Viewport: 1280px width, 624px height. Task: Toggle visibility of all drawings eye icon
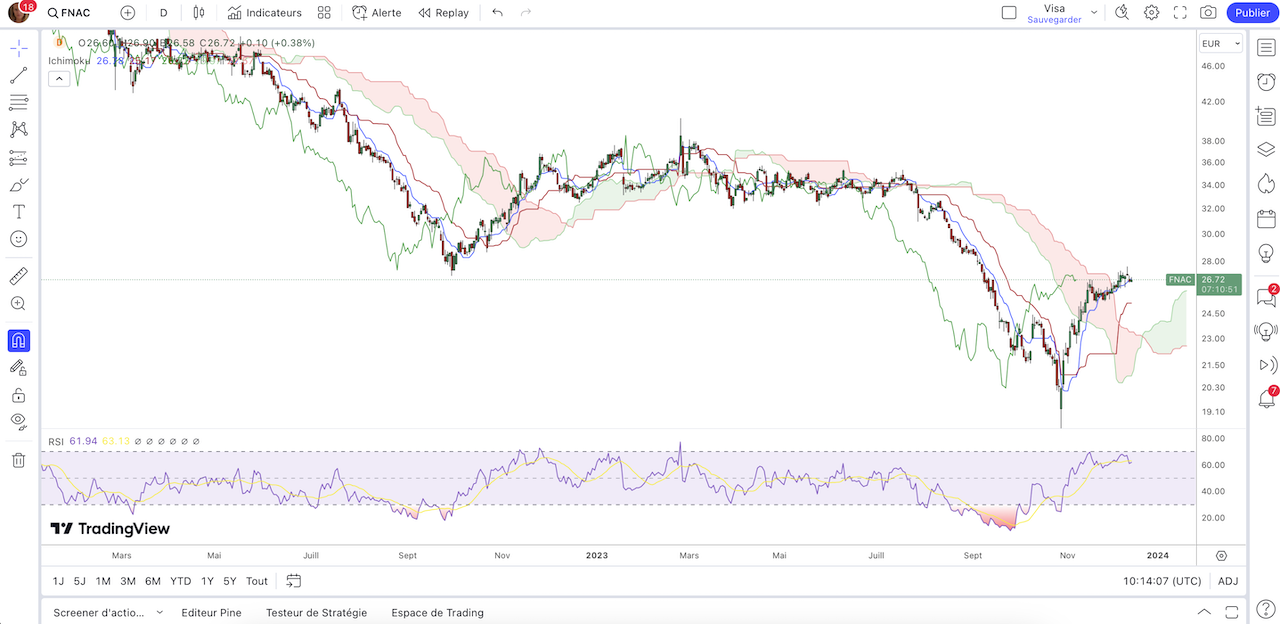click(18, 421)
